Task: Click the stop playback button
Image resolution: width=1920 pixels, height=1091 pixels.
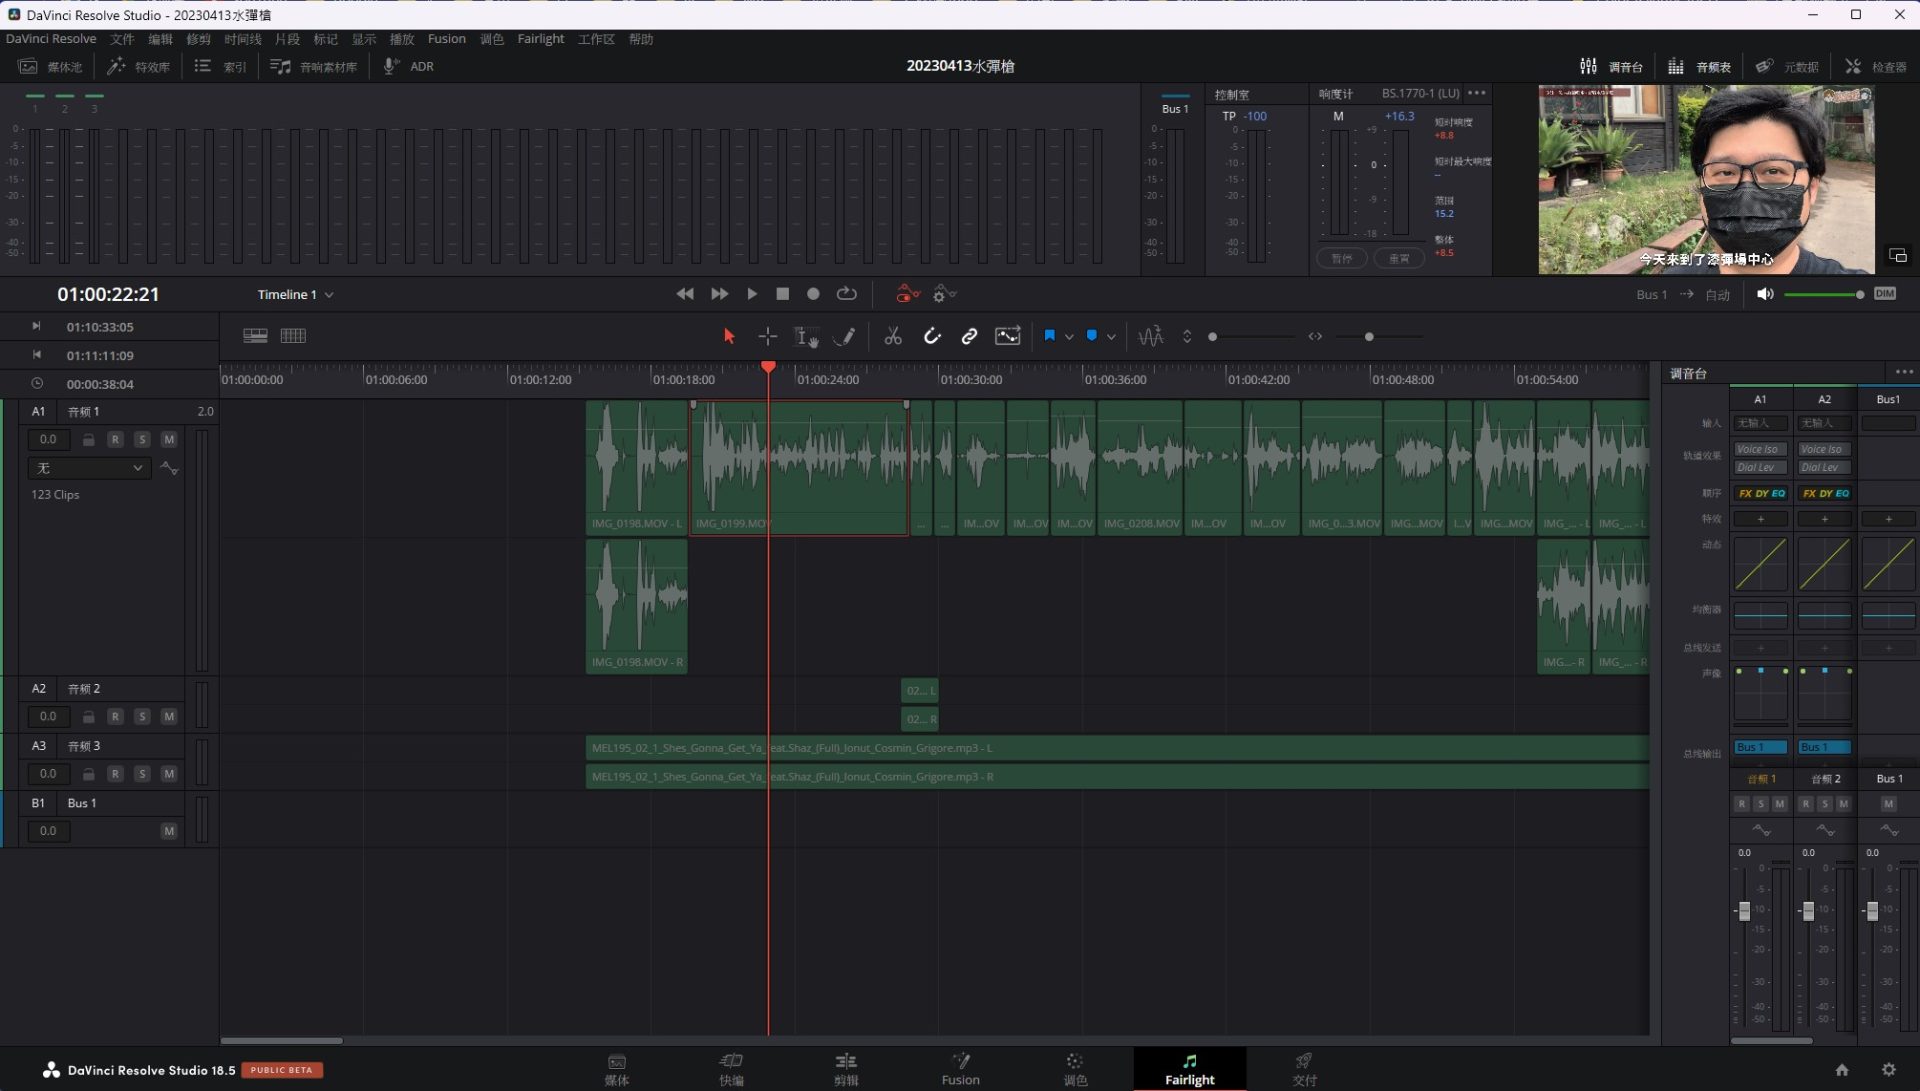Action: coord(782,294)
